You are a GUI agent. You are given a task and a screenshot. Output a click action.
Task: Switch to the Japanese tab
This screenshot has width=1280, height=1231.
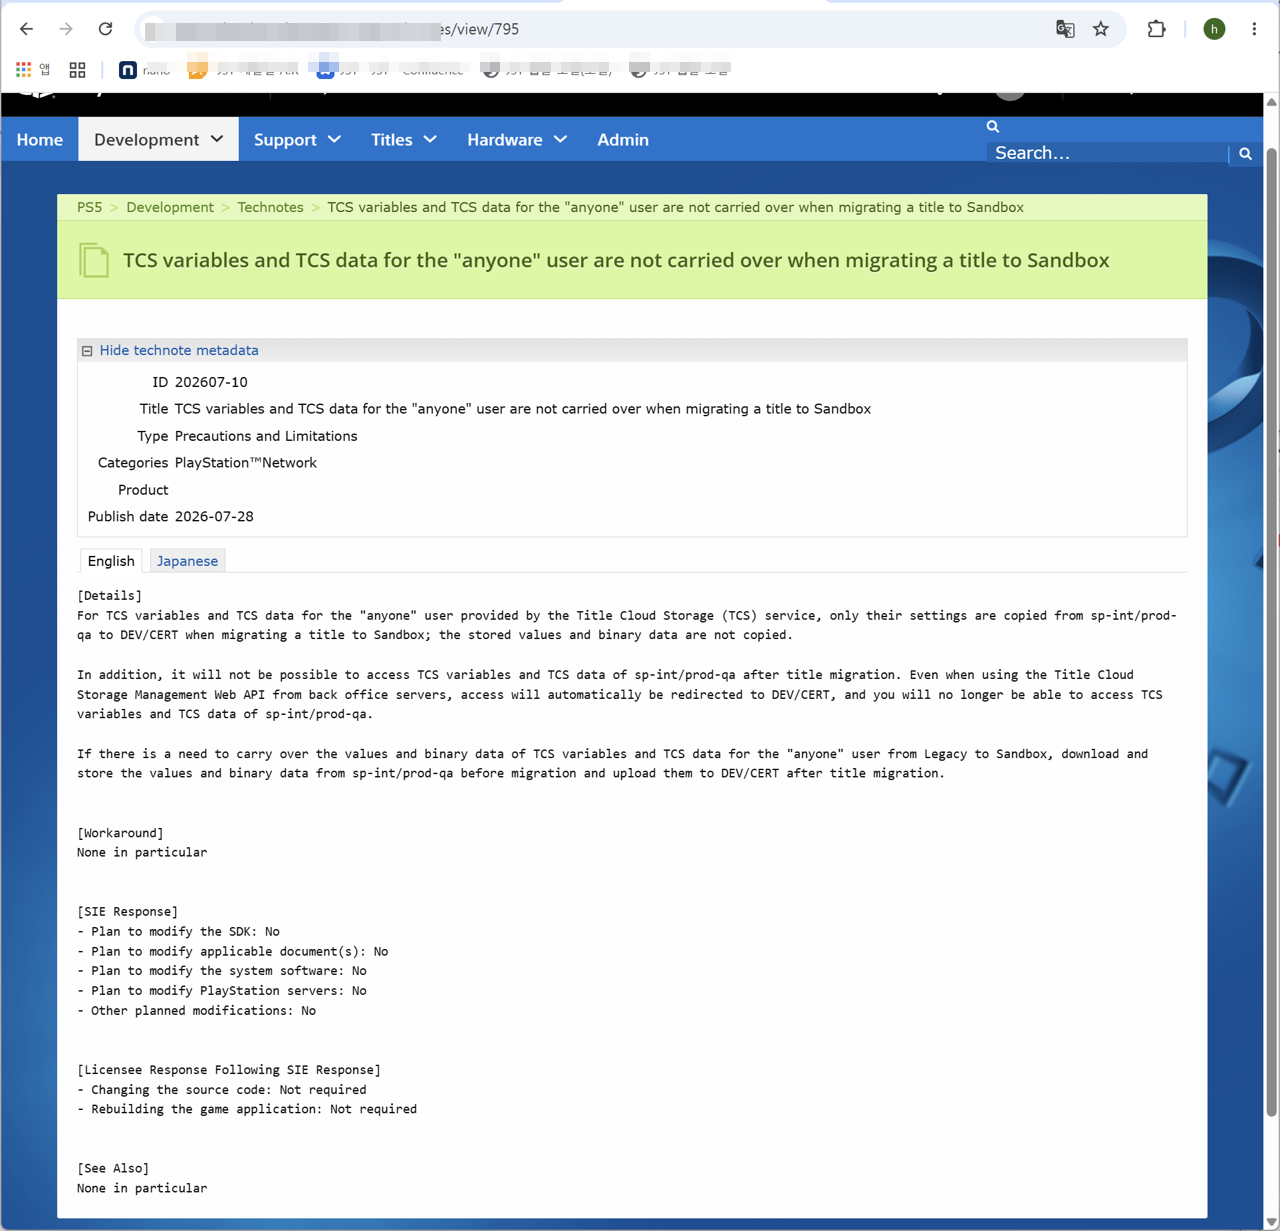(x=187, y=561)
